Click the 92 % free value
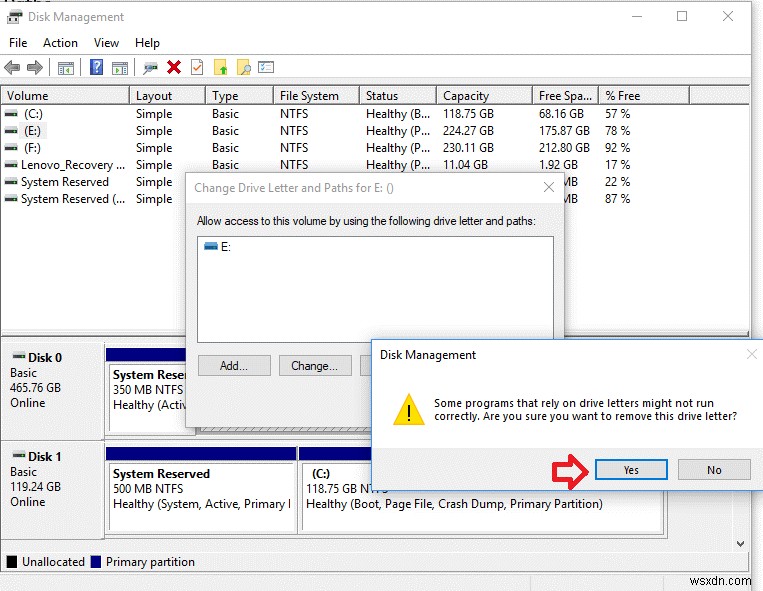 point(618,148)
